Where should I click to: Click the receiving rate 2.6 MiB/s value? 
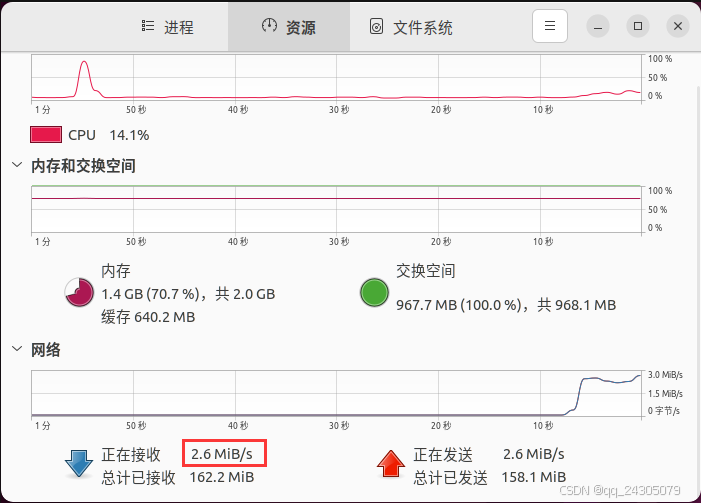coord(222,454)
